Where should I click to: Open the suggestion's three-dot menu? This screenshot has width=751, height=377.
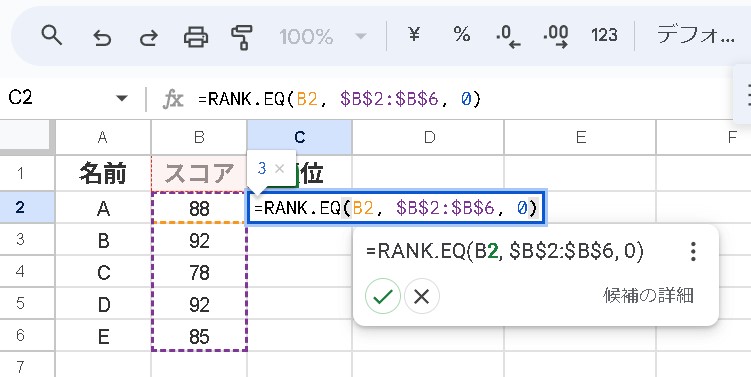click(693, 251)
